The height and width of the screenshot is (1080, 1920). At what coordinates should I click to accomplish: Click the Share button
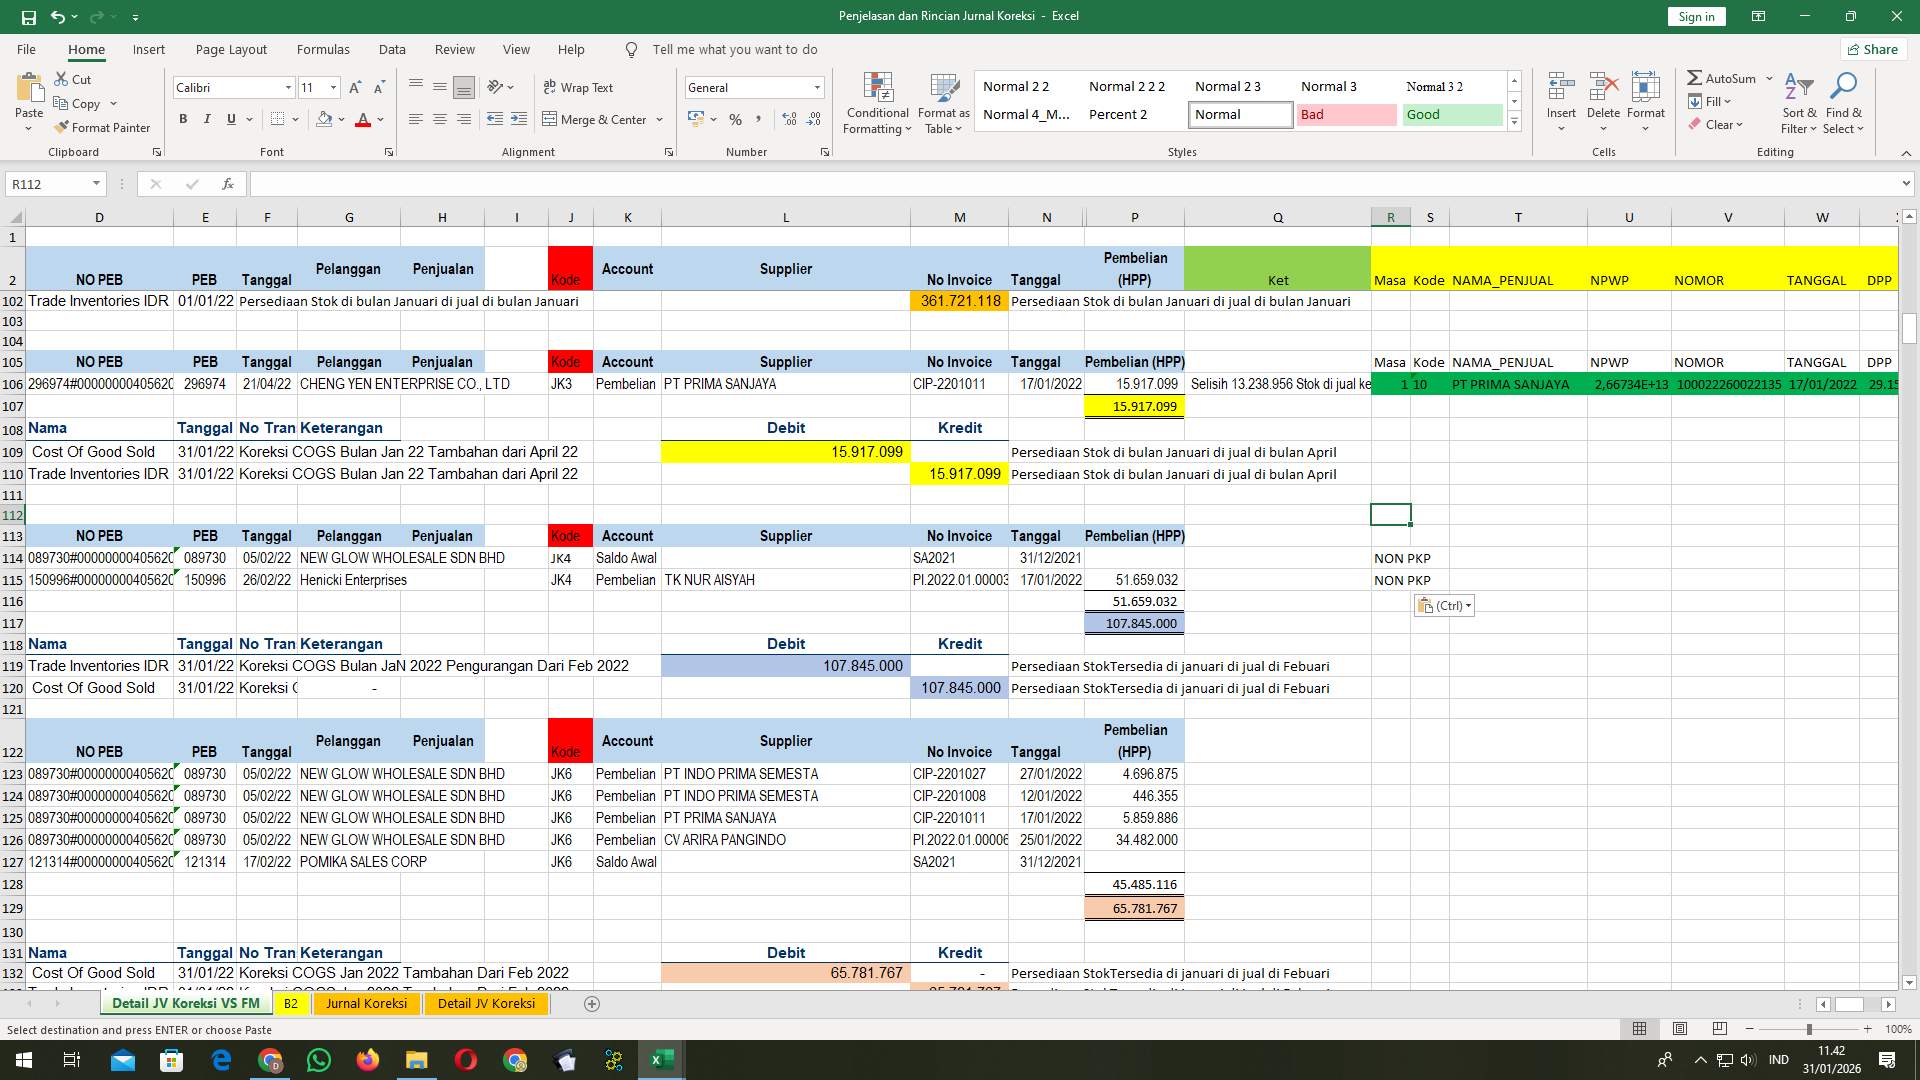pyautogui.click(x=1872, y=49)
